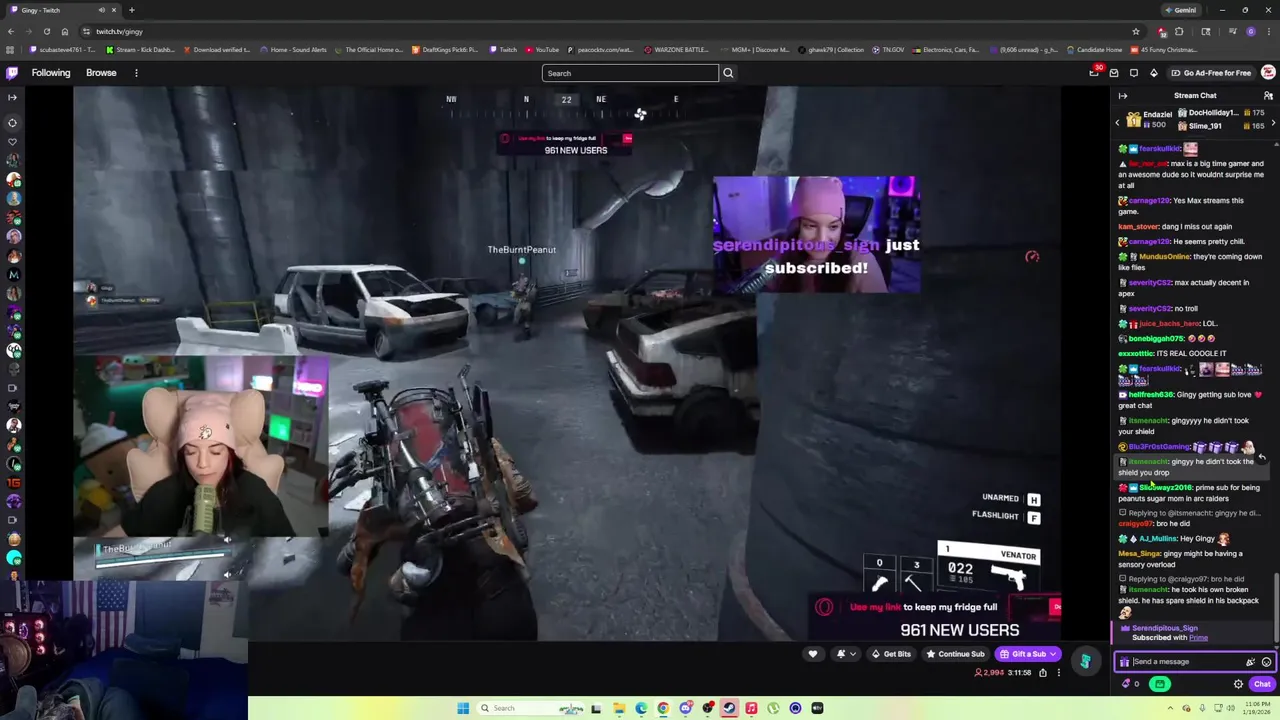Click the green S channel extension icon
Viewport: 1280px width, 720px height.
[1085, 661]
